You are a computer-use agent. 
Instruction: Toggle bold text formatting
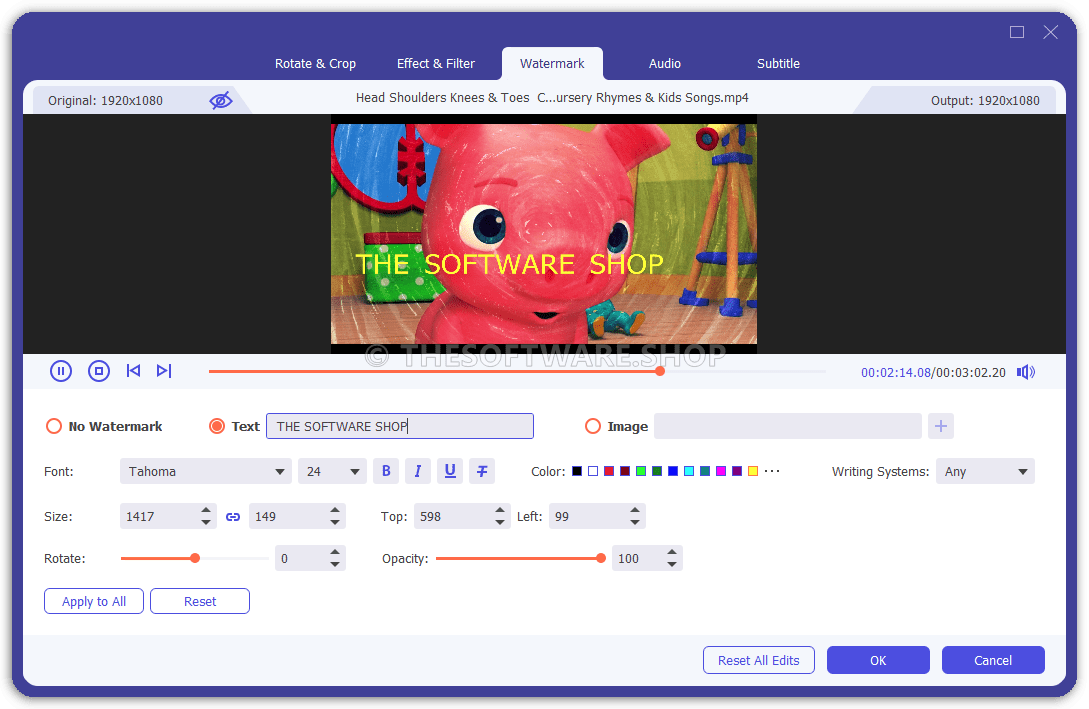coord(386,472)
